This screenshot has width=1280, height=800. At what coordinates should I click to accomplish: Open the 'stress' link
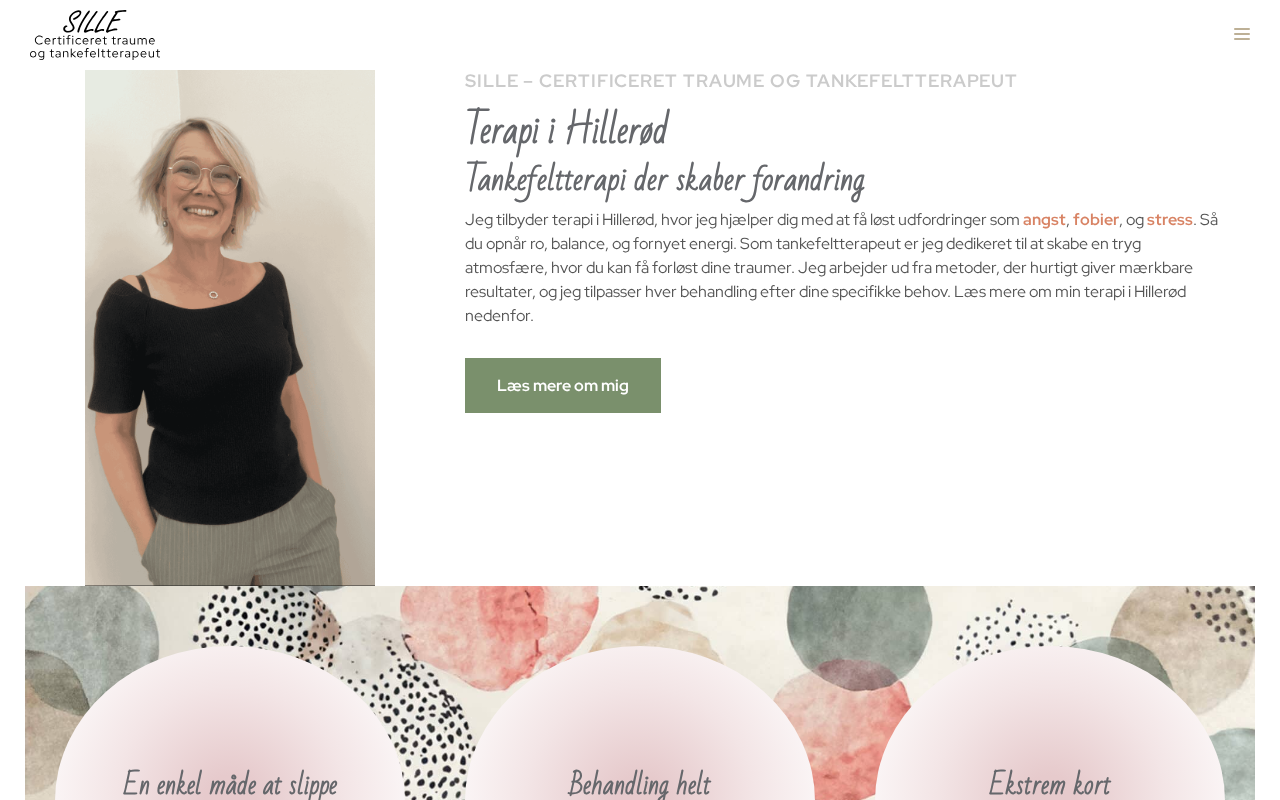click(x=1170, y=219)
